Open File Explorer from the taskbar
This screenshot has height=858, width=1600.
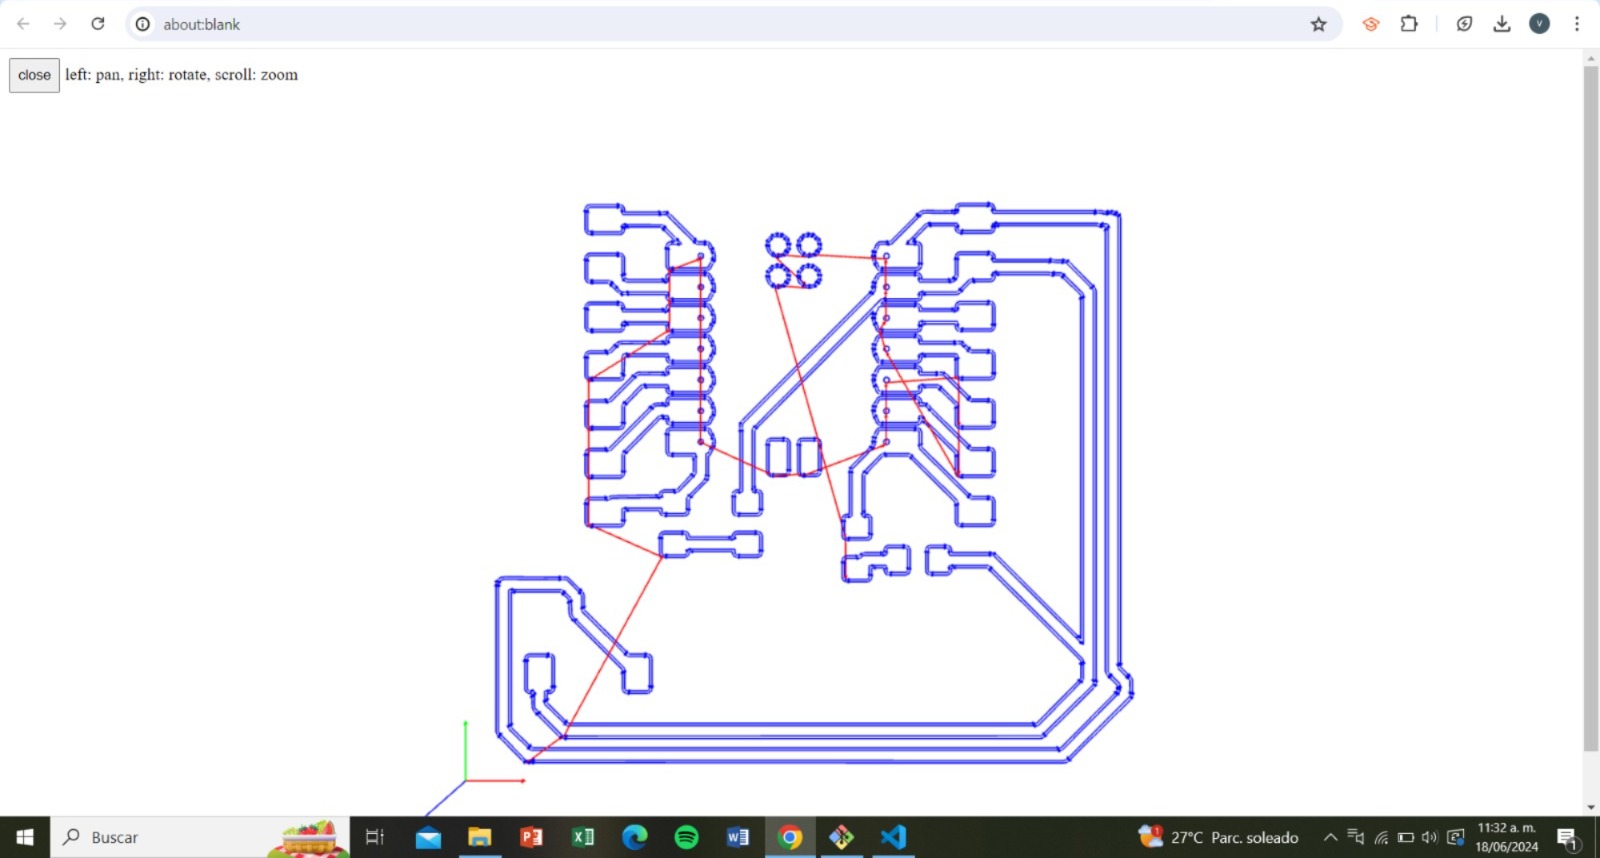480,837
